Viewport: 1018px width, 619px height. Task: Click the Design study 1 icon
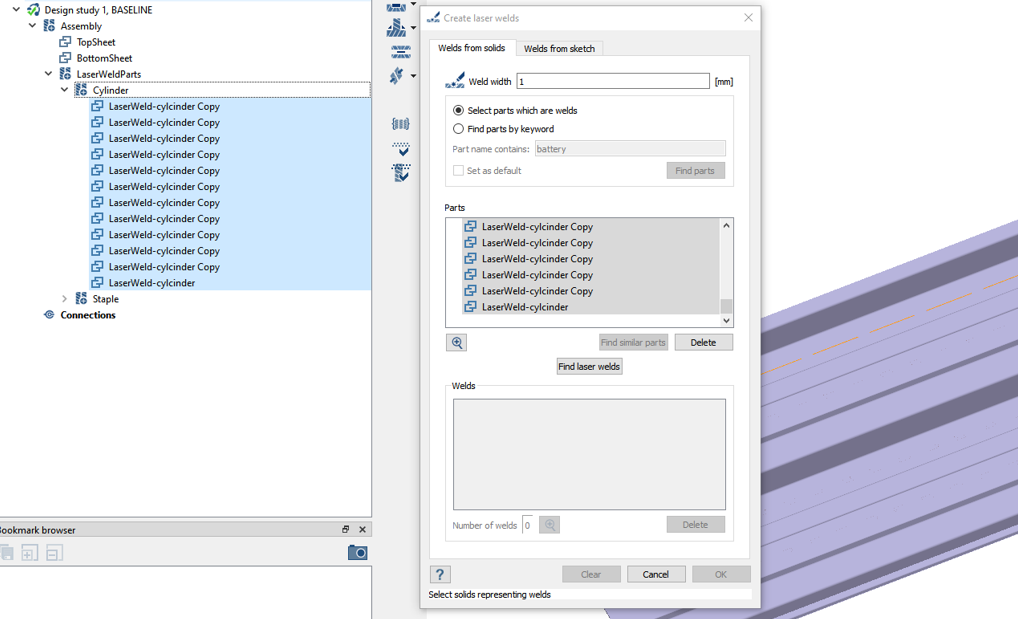33,10
